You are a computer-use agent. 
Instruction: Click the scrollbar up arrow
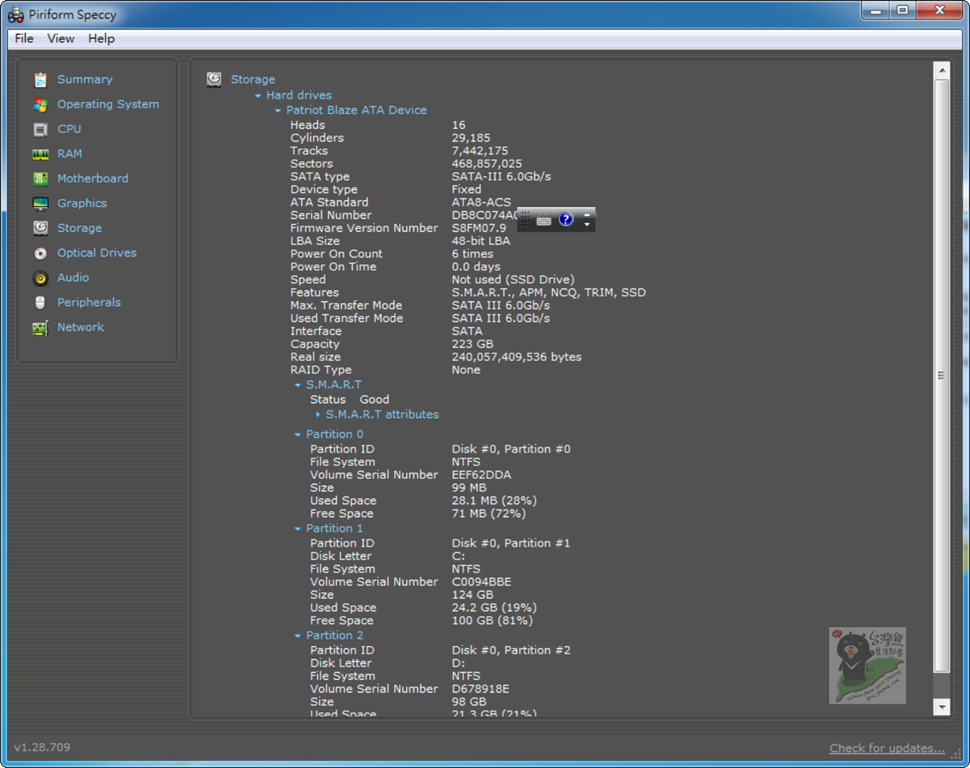pyautogui.click(x=942, y=71)
